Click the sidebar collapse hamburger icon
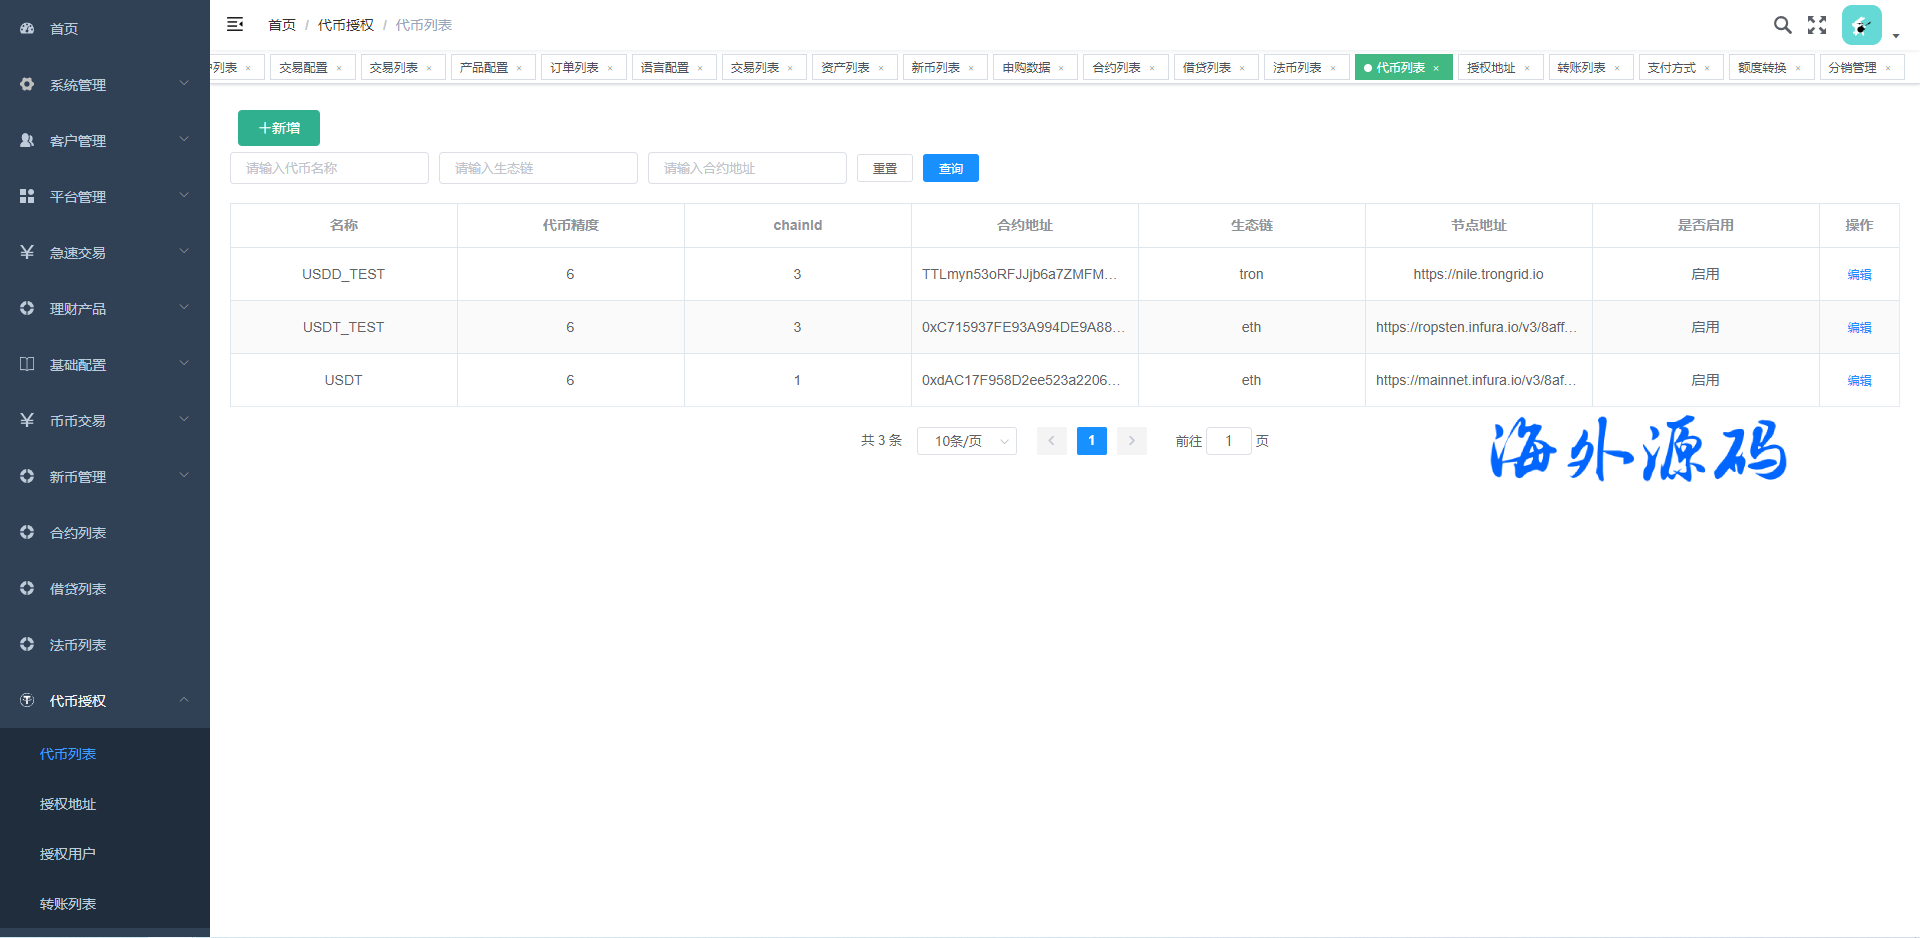The image size is (1920, 938). tap(235, 24)
